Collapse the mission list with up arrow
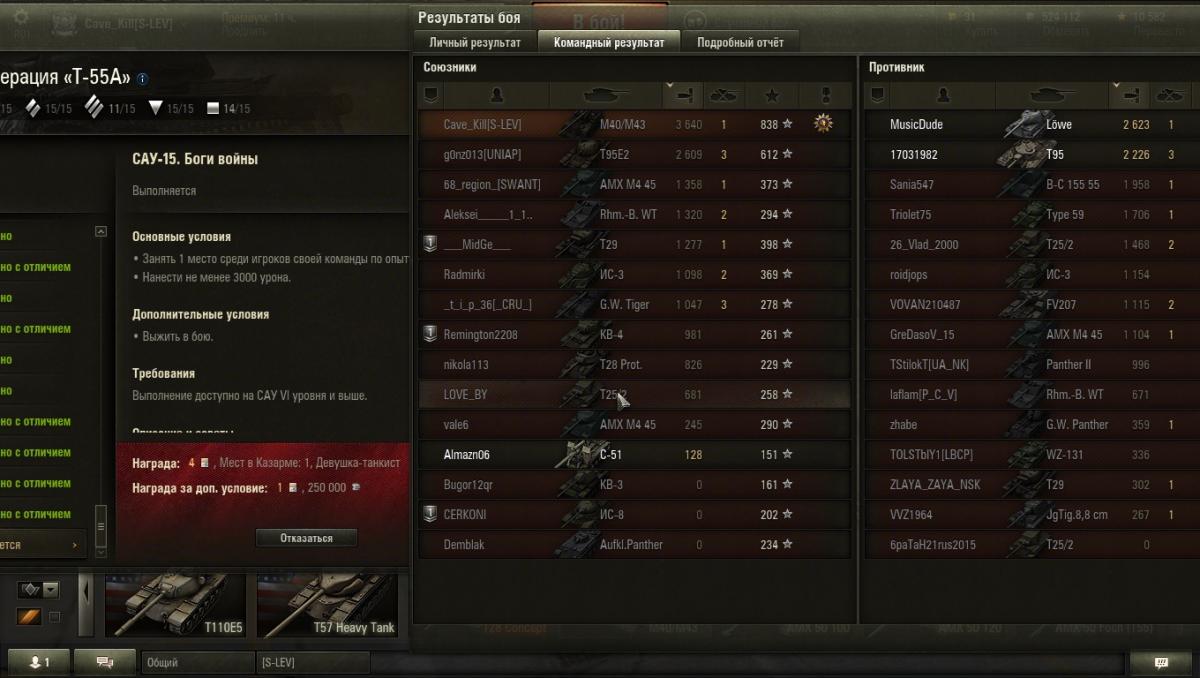Image resolution: width=1200 pixels, height=678 pixels. pyautogui.click(x=100, y=232)
